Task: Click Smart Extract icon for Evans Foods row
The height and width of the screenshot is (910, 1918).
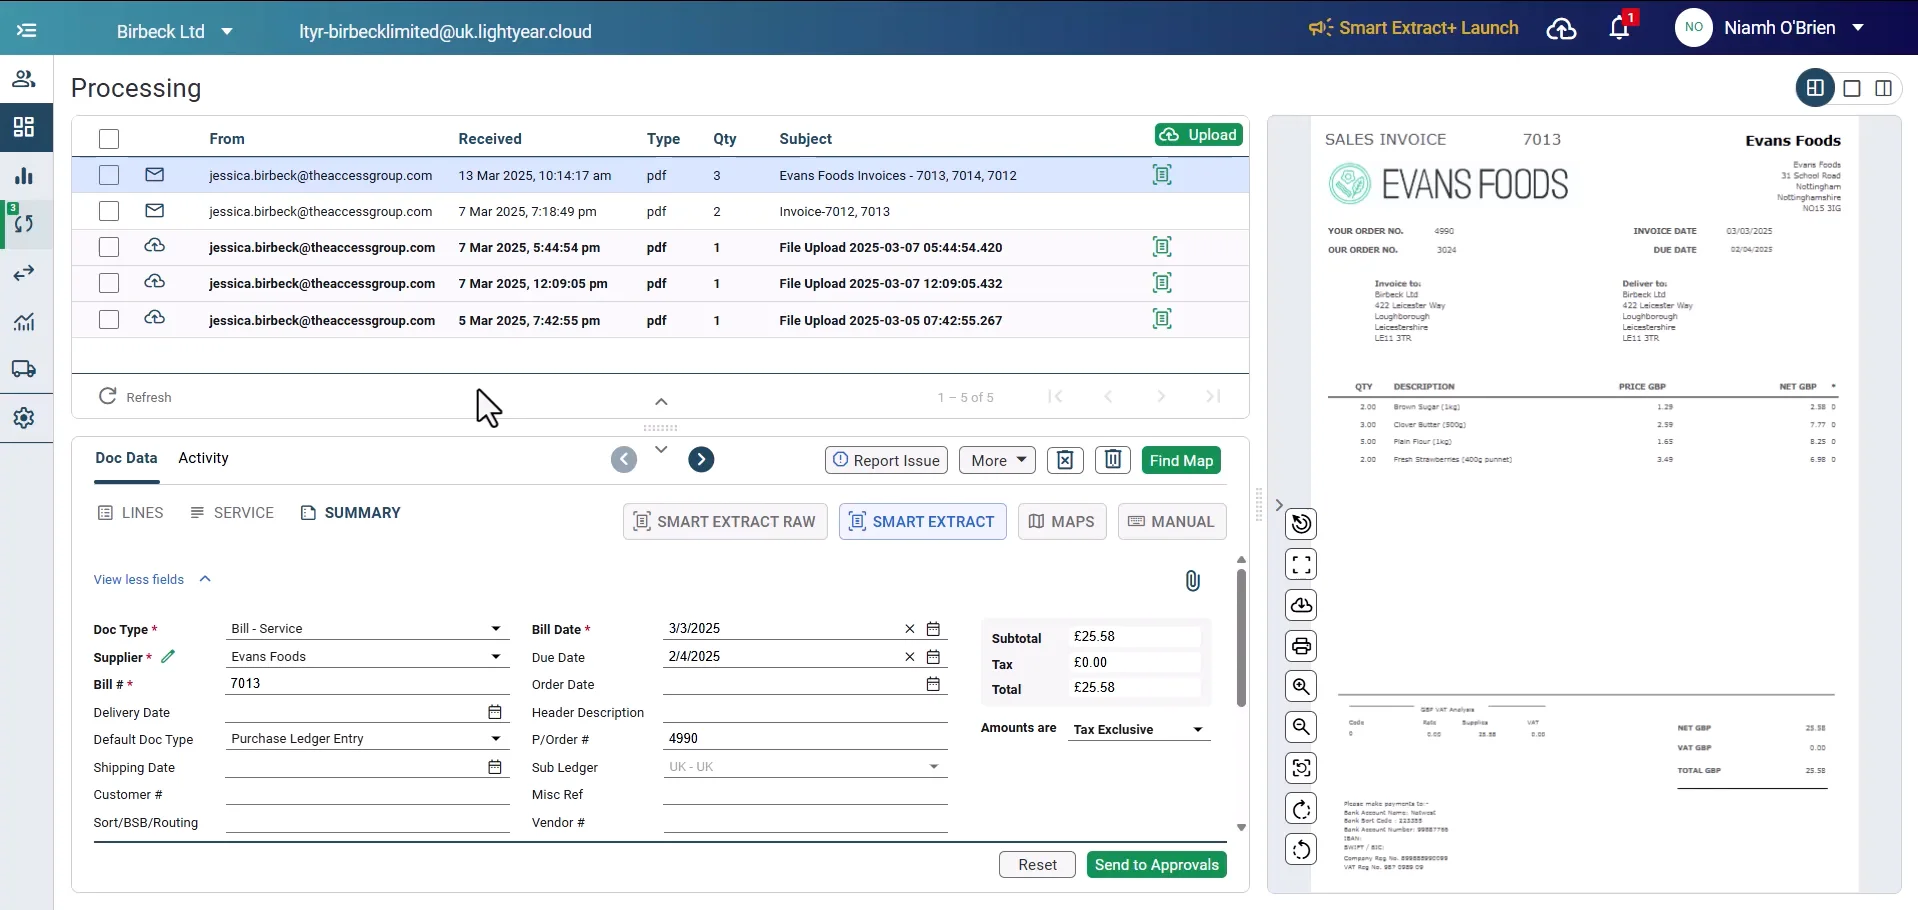Action: pos(1161,175)
